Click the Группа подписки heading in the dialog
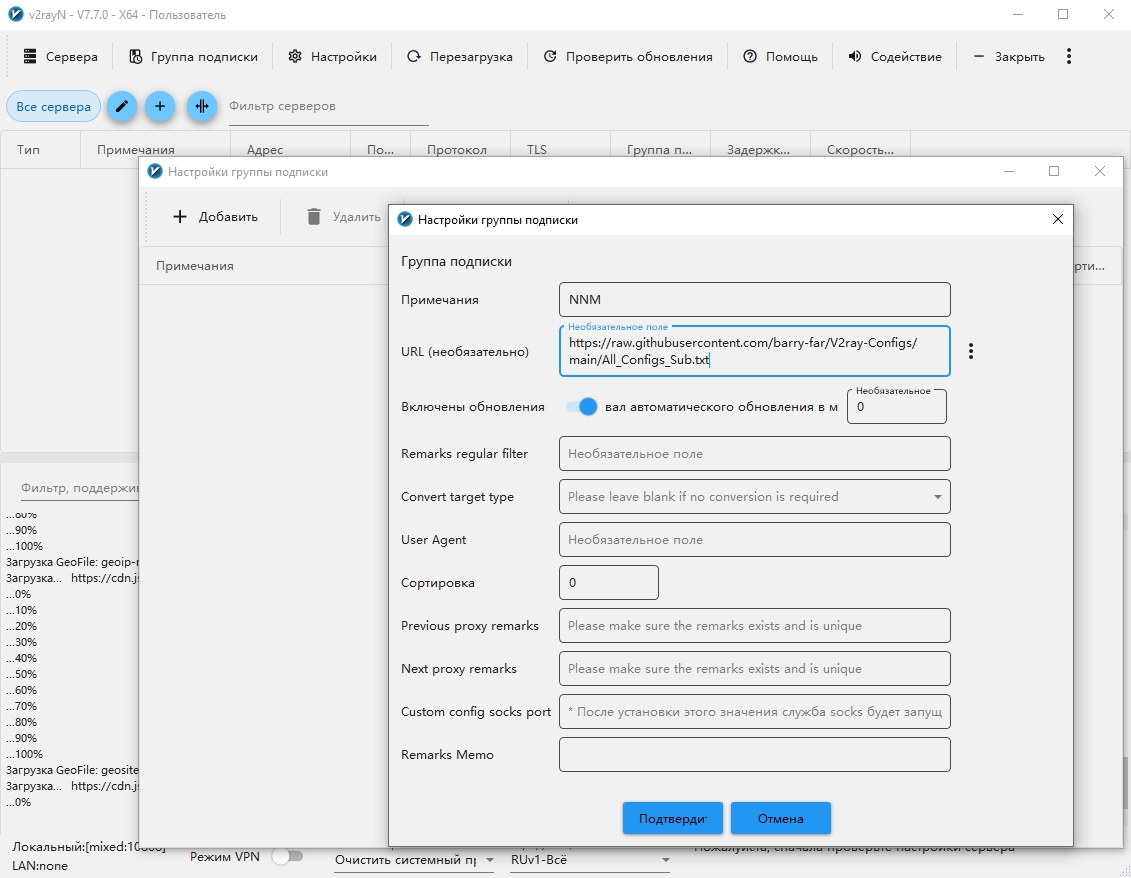The height and width of the screenshot is (878, 1131). (x=457, y=261)
